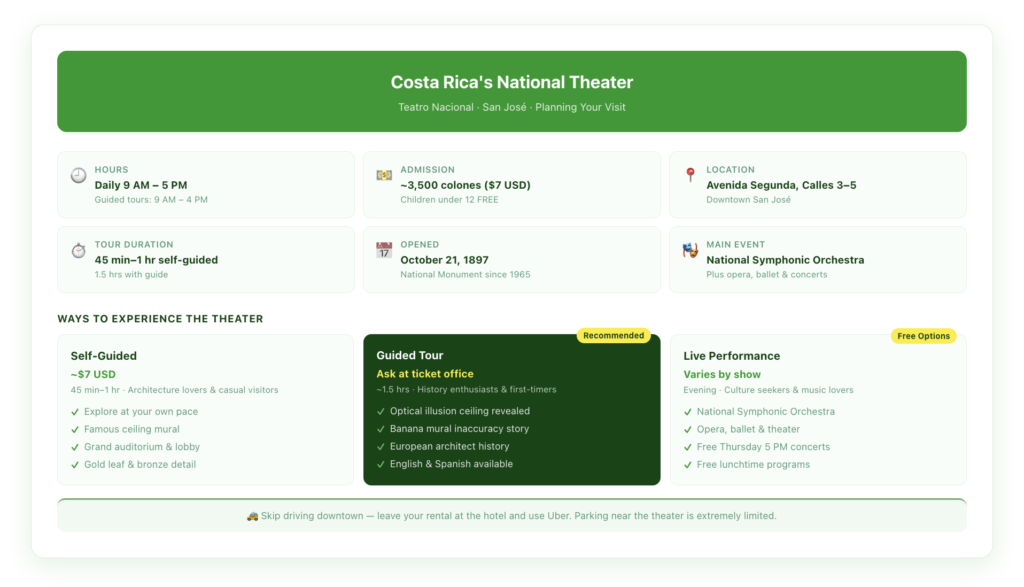Click 'Daily 9 AM – 5 PM' hours text
The image size is (1024, 587).
(141, 185)
